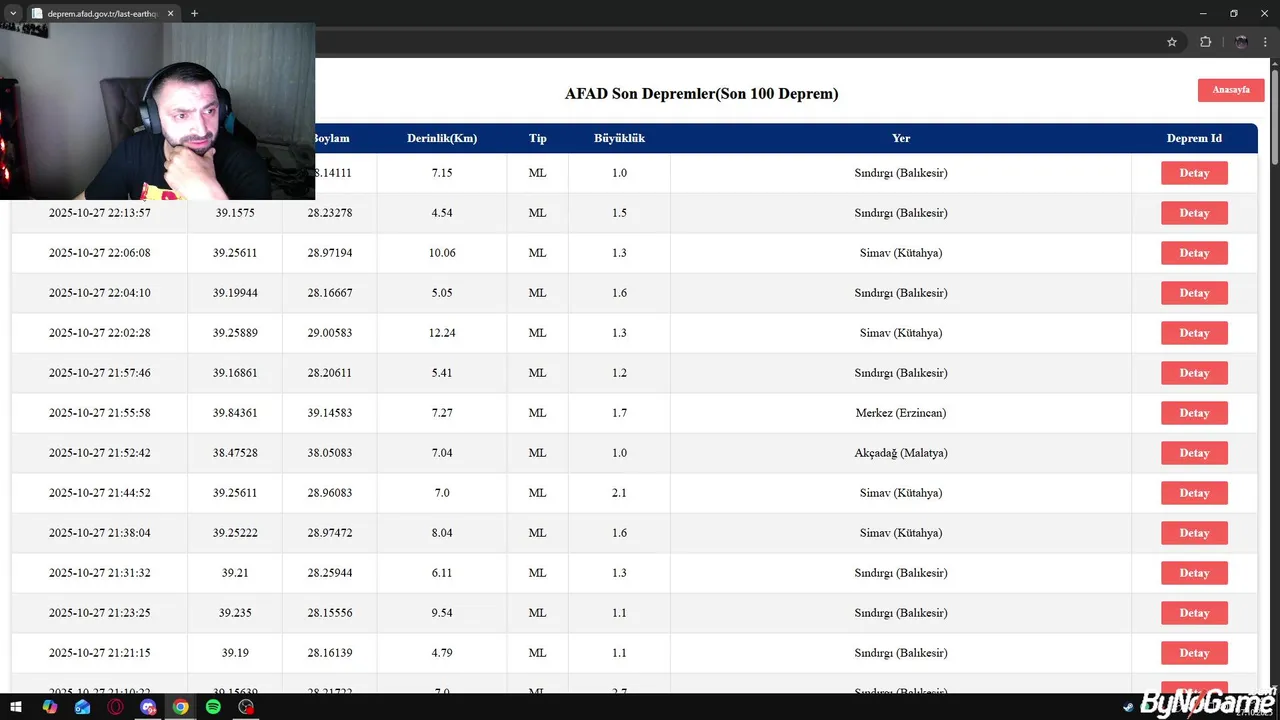
Task: Launch Copilot from the taskbar
Action: 49,707
